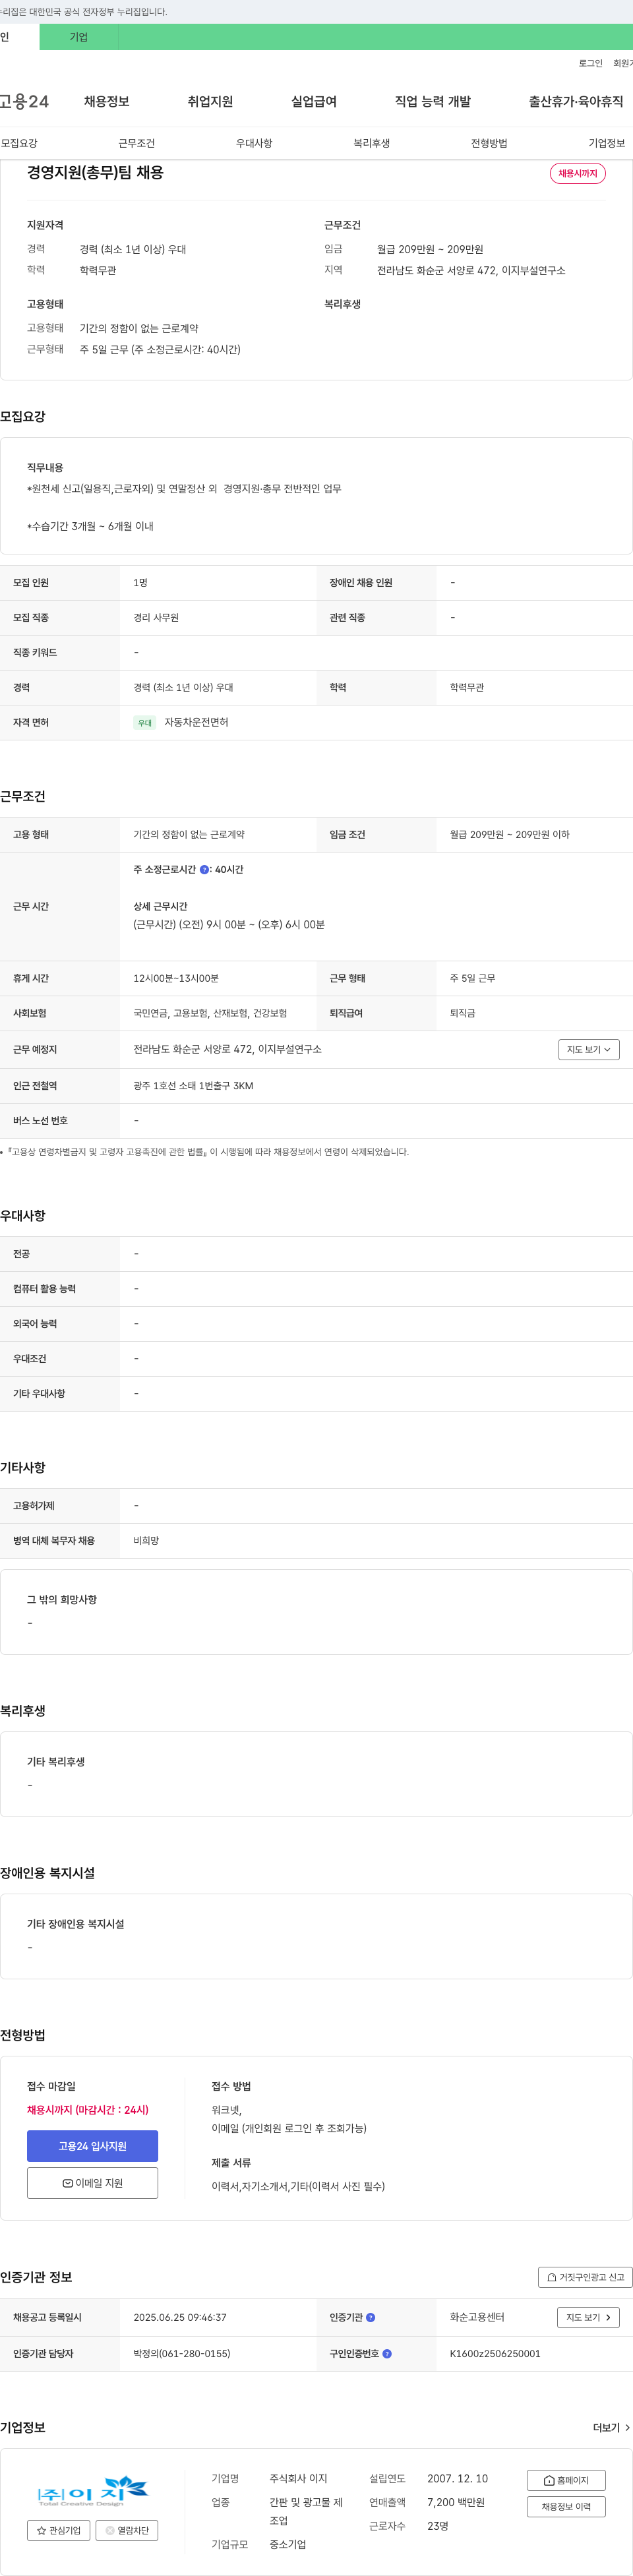Click 이메일 지원 button
This screenshot has width=633, height=2576.
[92, 2183]
